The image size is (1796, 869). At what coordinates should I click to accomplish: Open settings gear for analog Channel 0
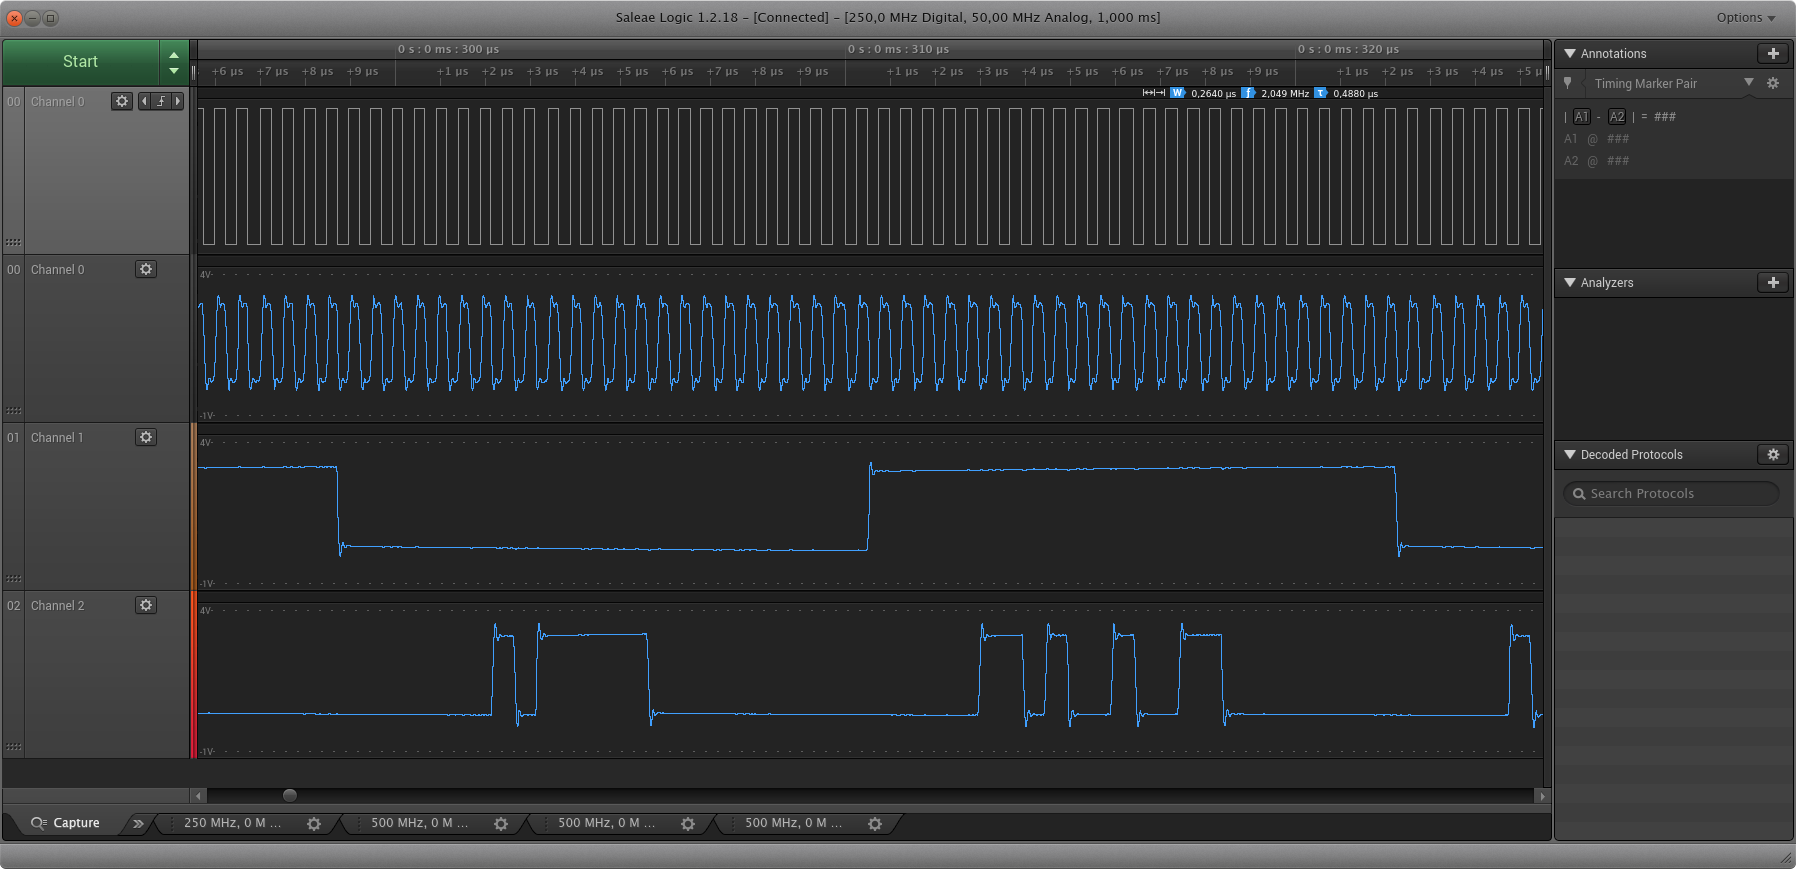[146, 269]
